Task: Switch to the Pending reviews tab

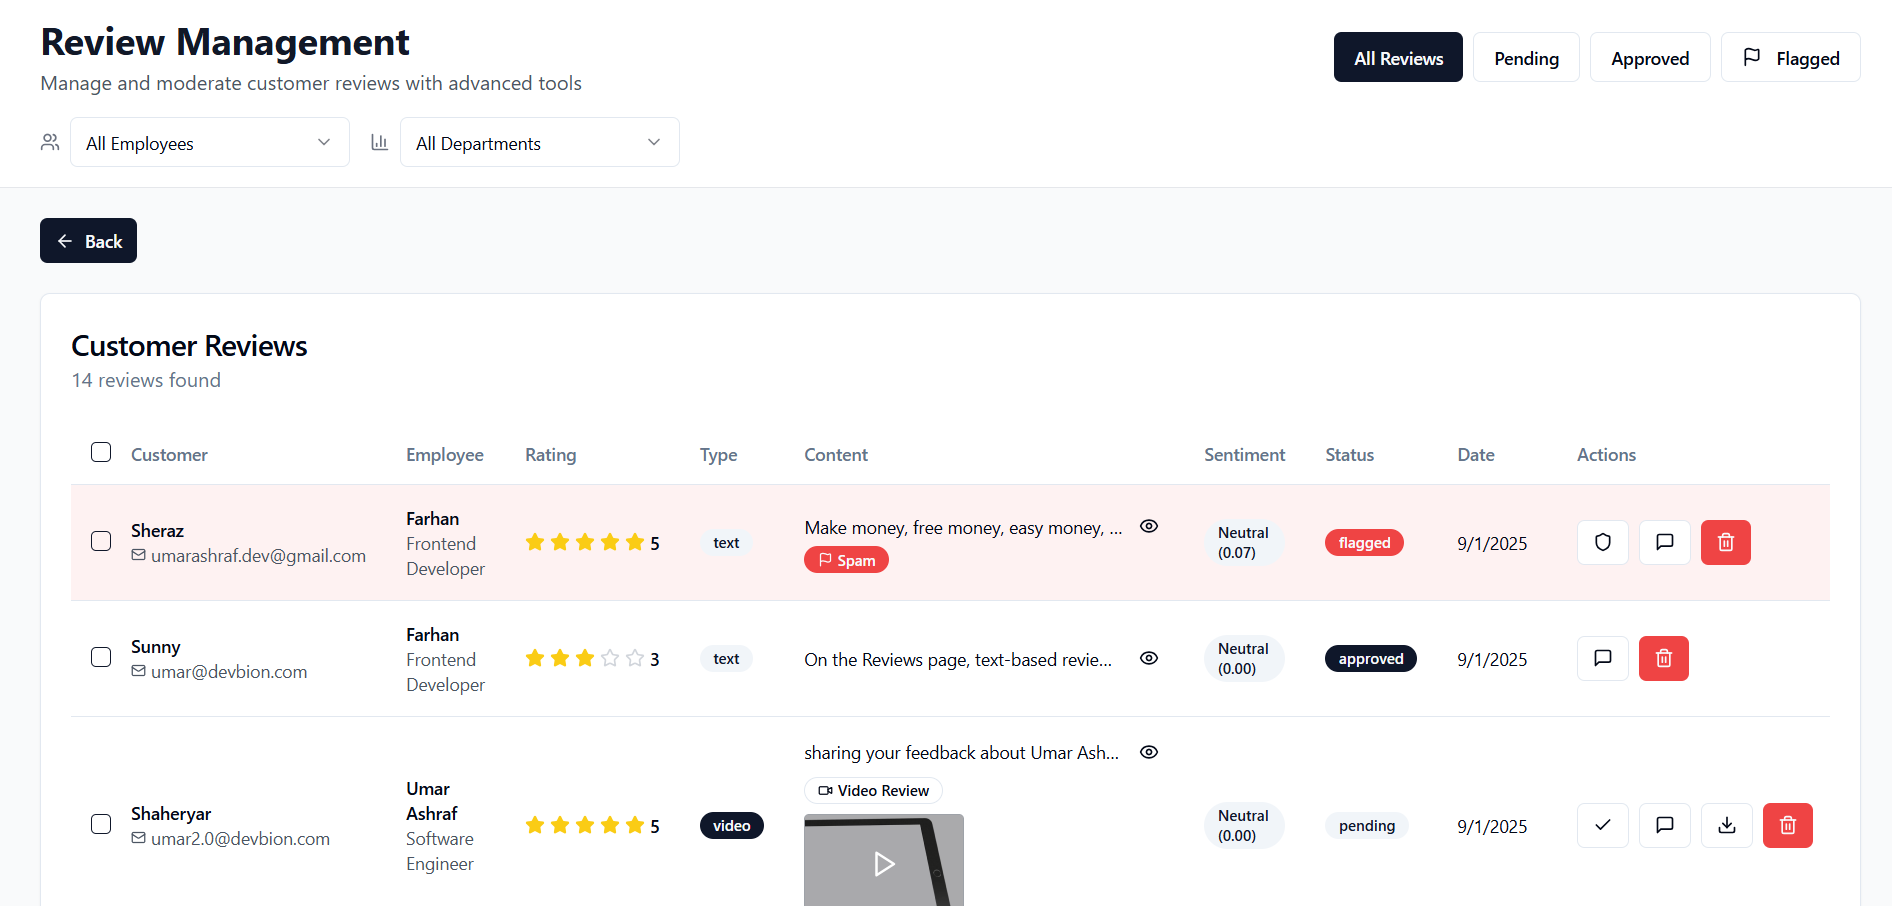Action: pyautogui.click(x=1526, y=57)
